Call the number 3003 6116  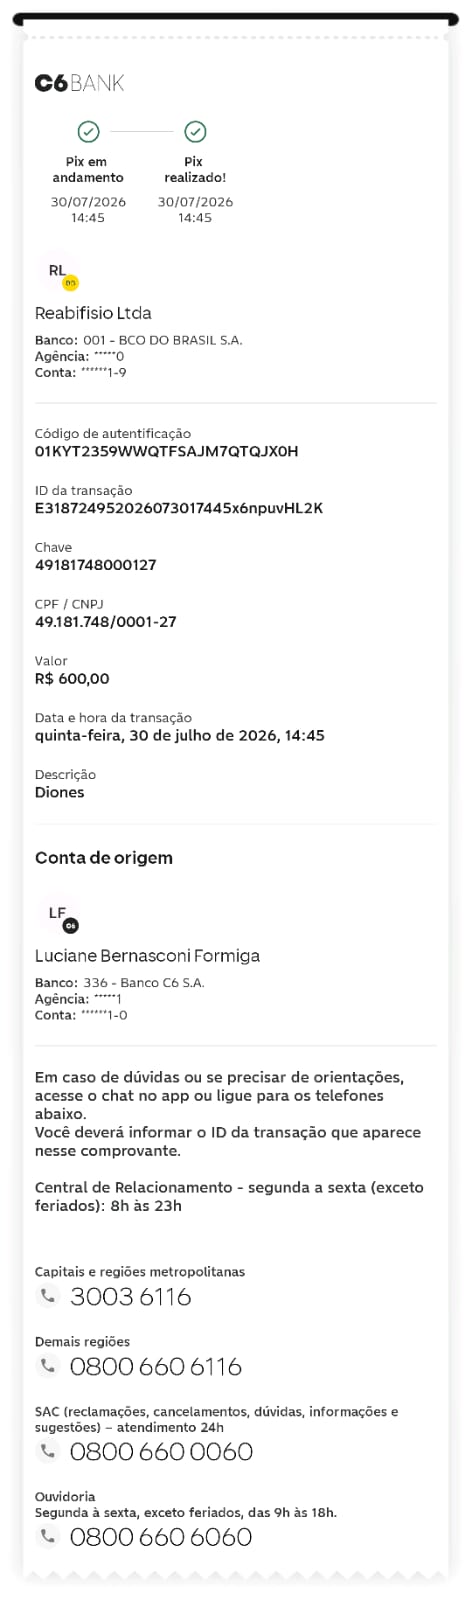[x=130, y=1297]
